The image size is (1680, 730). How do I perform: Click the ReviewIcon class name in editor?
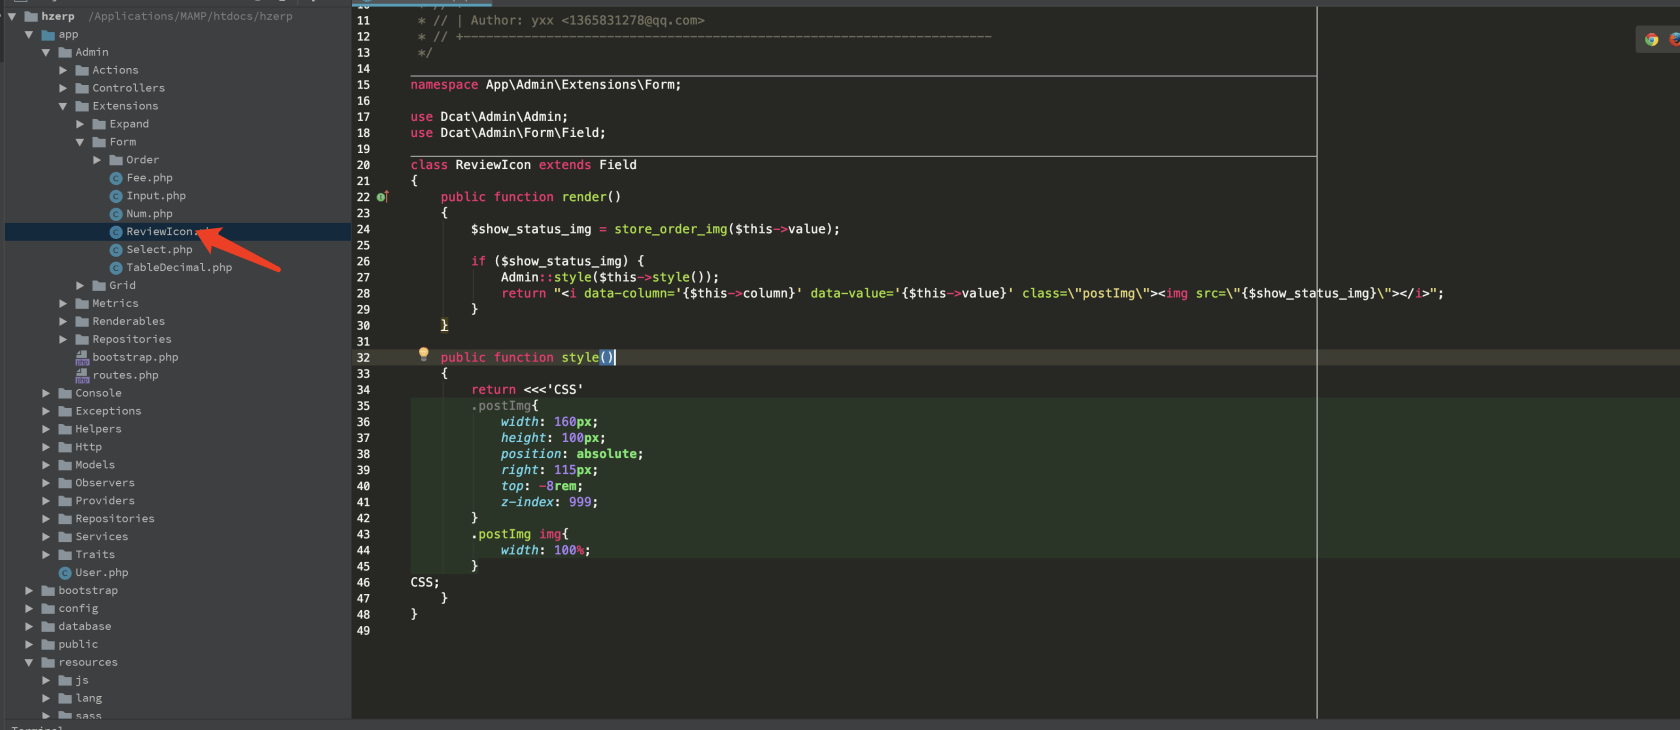[493, 165]
